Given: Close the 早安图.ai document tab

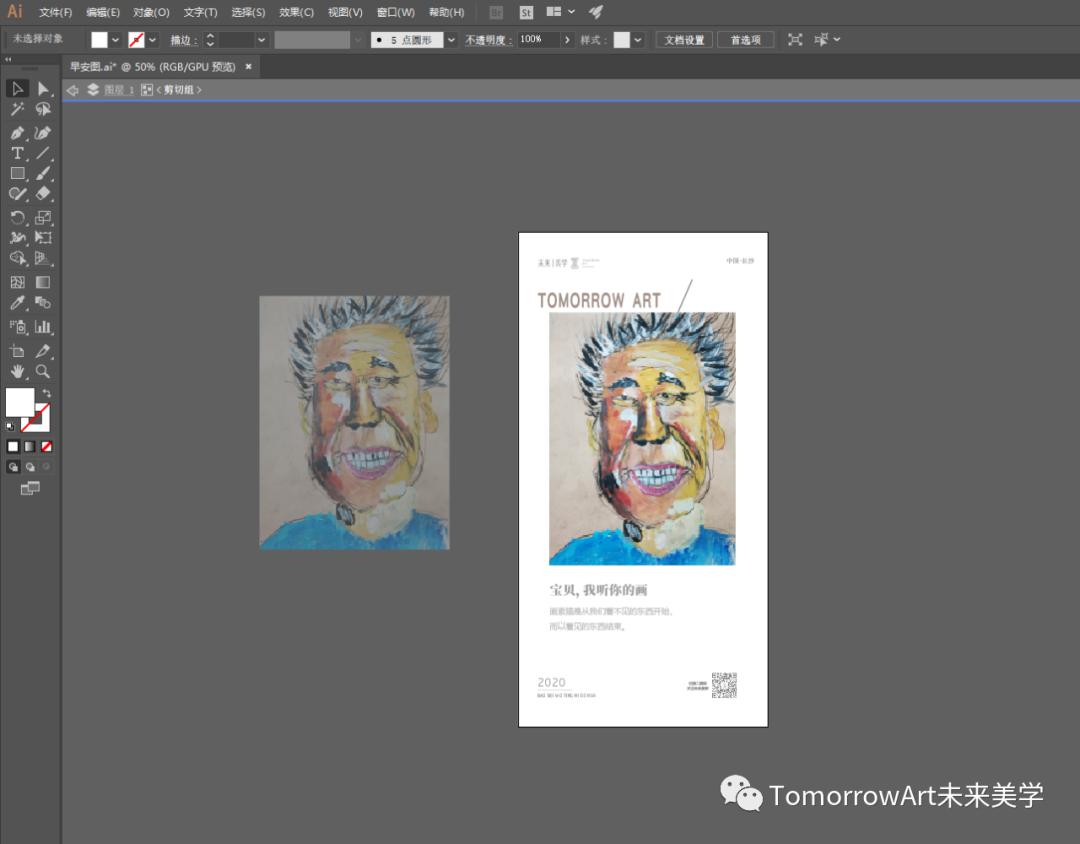Looking at the screenshot, I should click(249, 66).
